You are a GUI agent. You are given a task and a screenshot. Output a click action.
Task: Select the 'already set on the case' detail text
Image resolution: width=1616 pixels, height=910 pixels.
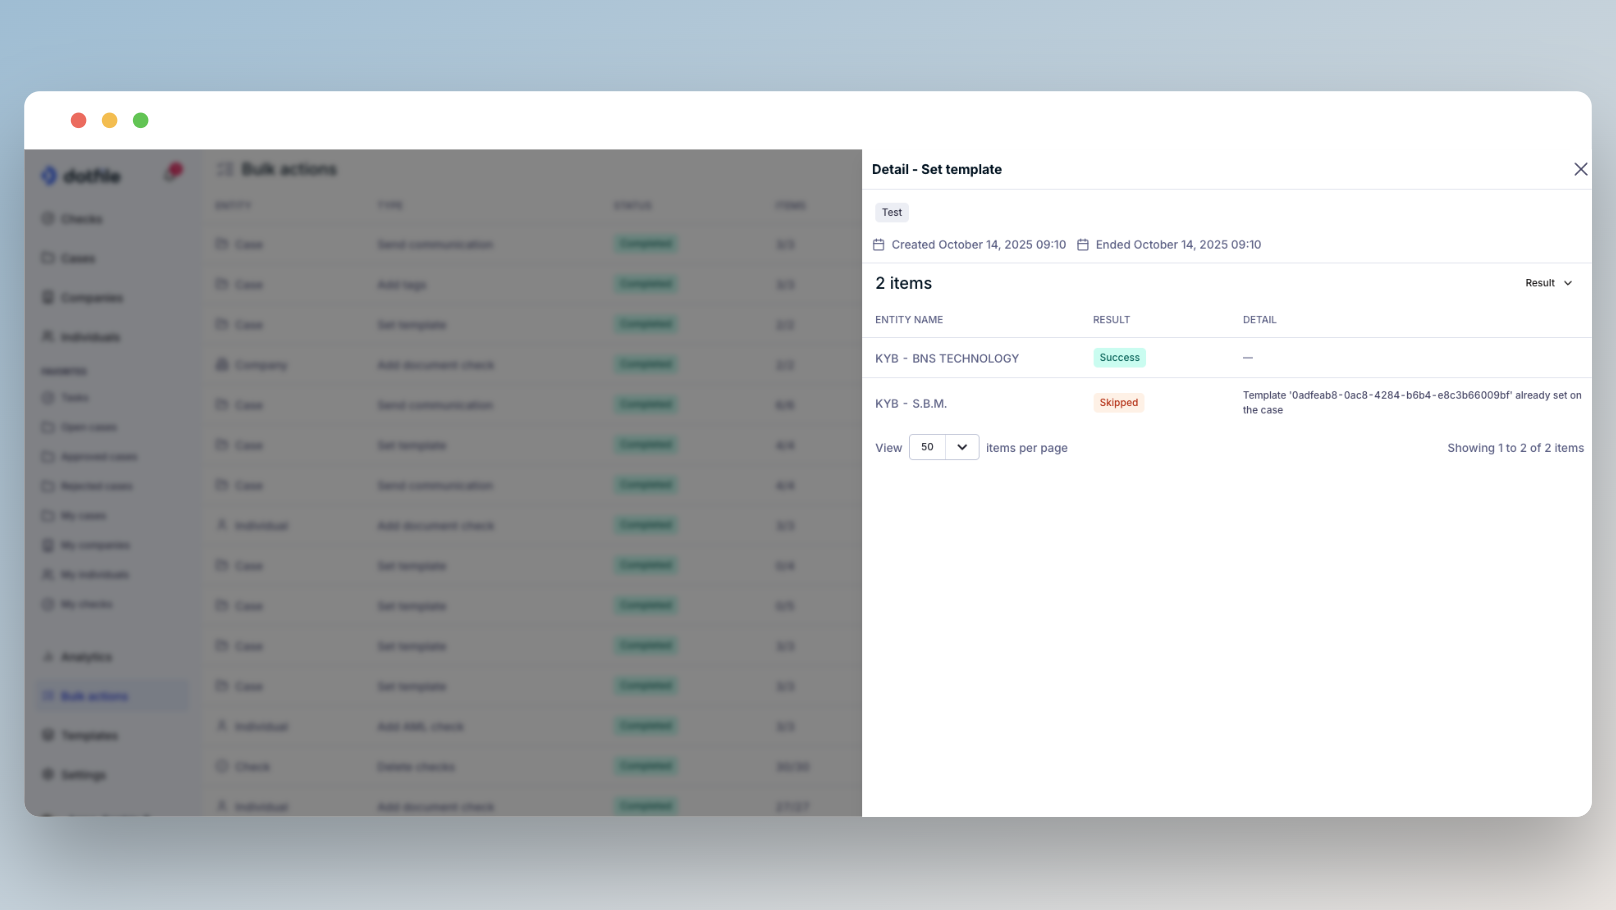click(x=1412, y=402)
